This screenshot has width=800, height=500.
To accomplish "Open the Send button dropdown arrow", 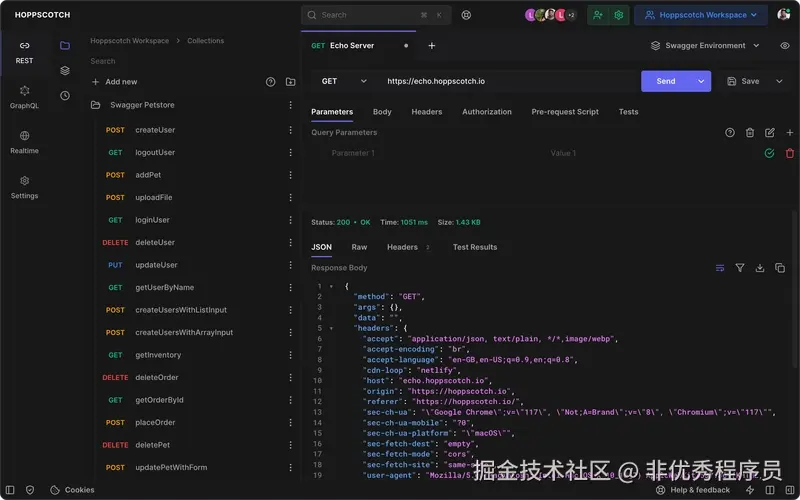I will tap(701, 81).
